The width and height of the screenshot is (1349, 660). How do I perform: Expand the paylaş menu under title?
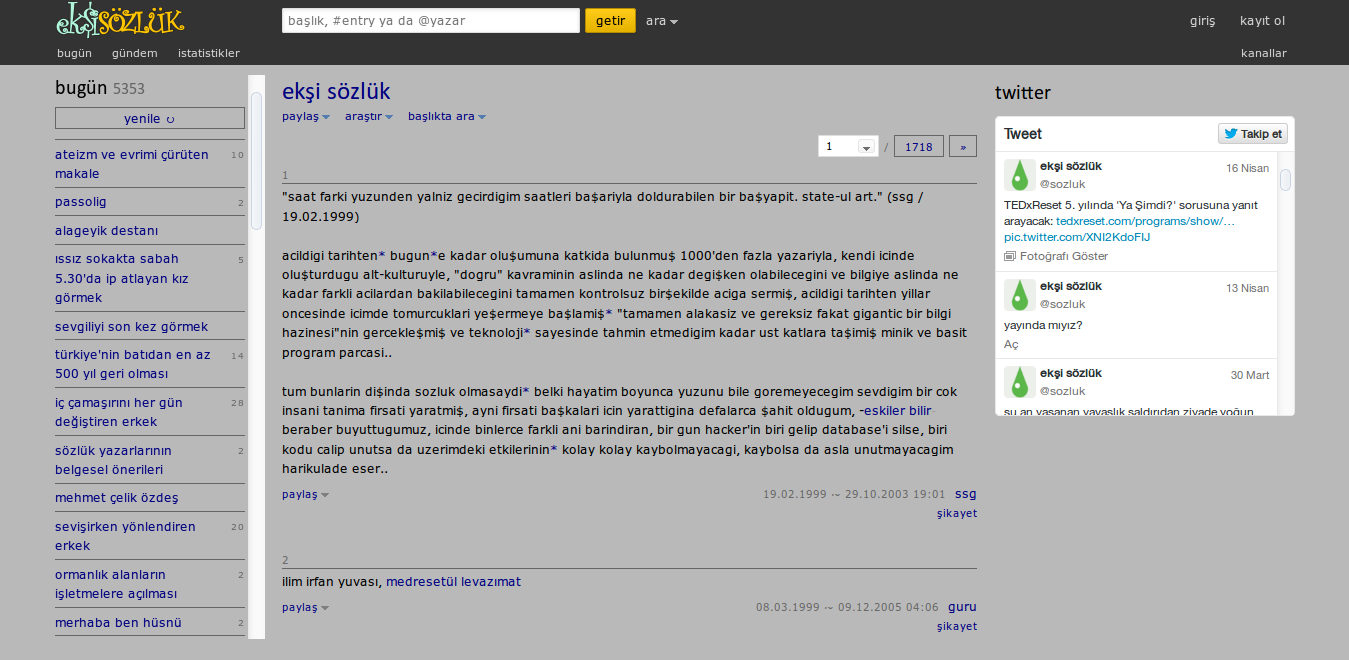pos(306,116)
